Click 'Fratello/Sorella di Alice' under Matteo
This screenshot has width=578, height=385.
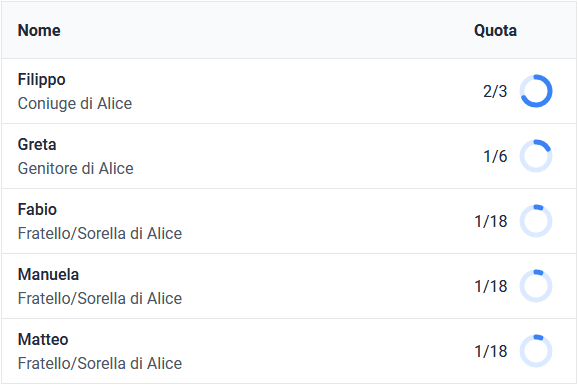(100, 363)
